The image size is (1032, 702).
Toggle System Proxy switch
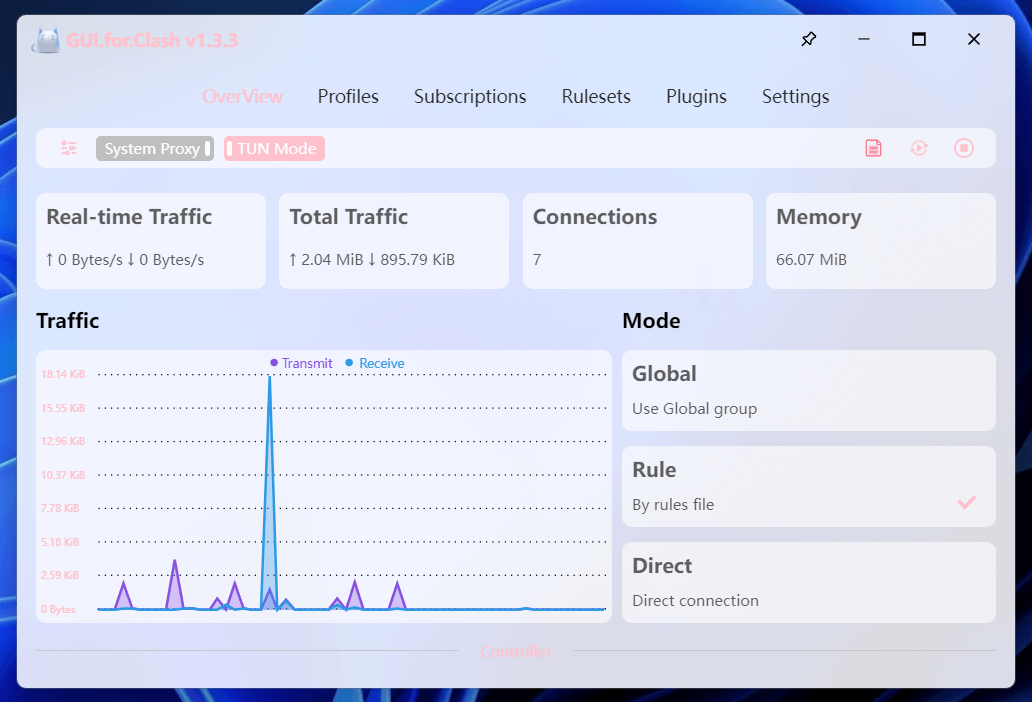tap(155, 149)
